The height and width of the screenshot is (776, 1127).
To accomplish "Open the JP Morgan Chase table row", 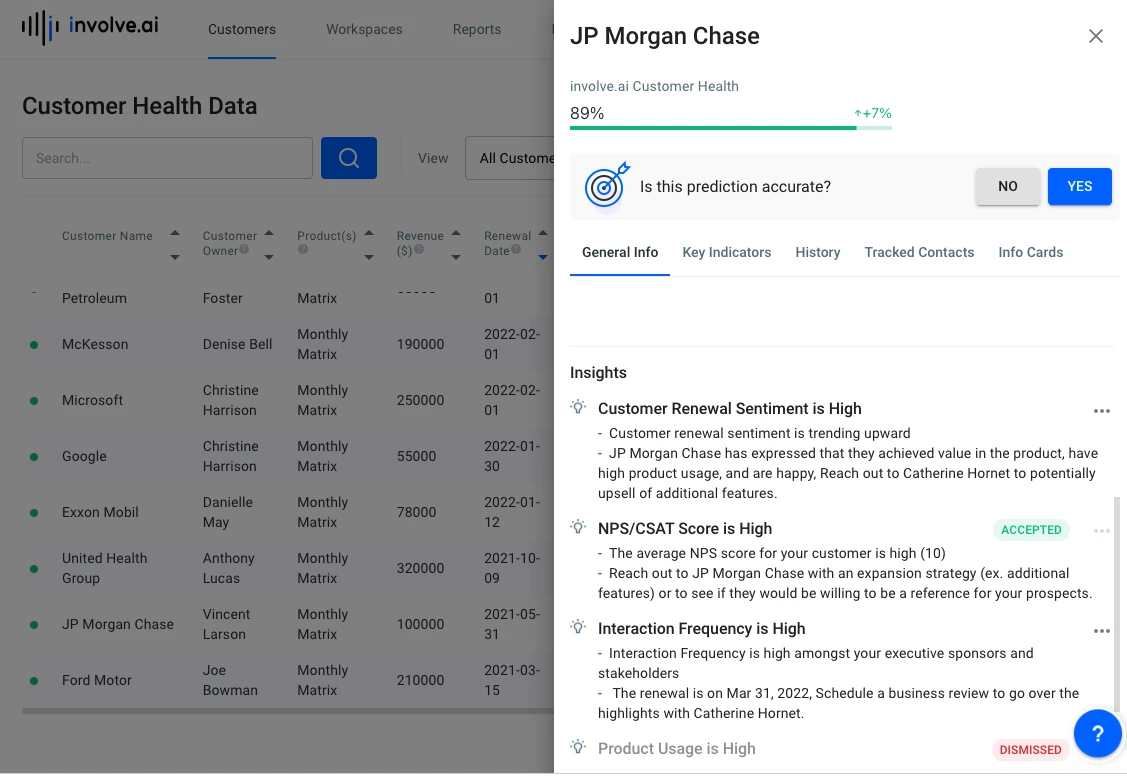I will pos(288,624).
